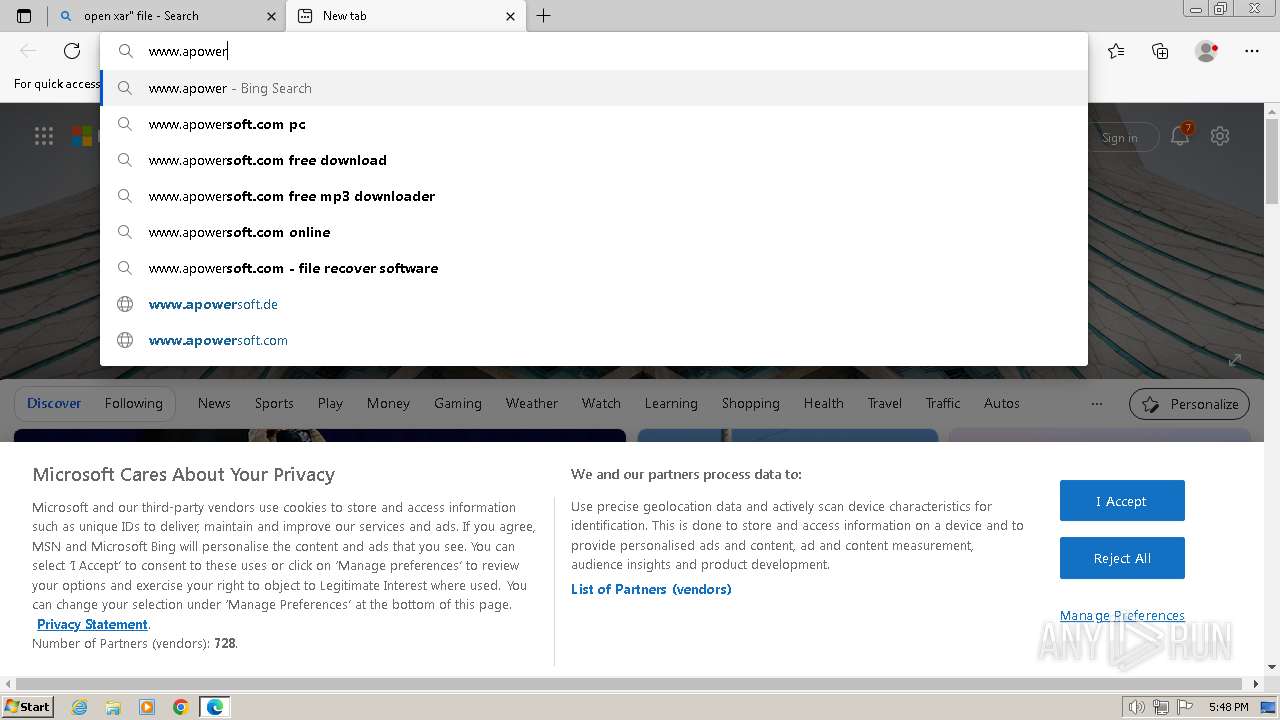Choose 'www.apowersoft.com pc' suggestion
This screenshot has height=720, width=1280.
coord(594,124)
